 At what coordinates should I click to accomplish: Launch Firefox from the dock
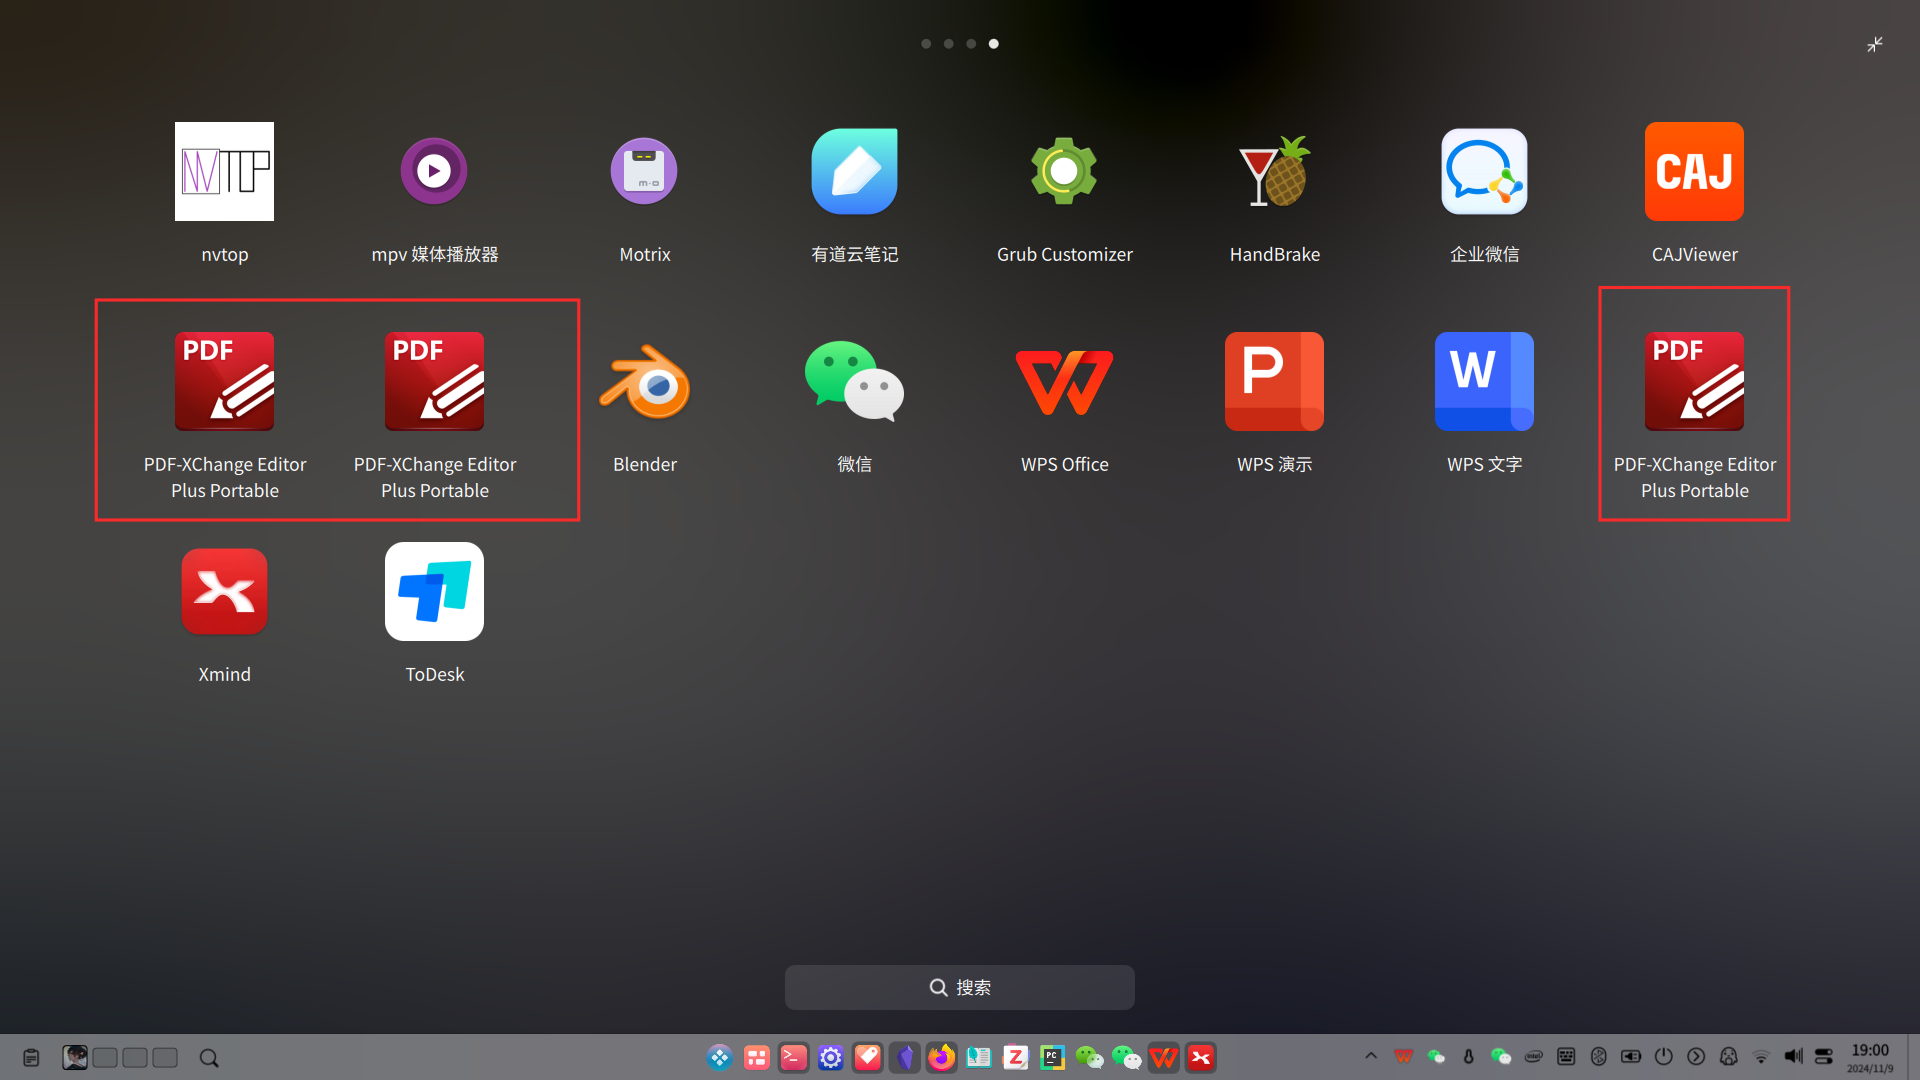942,1057
